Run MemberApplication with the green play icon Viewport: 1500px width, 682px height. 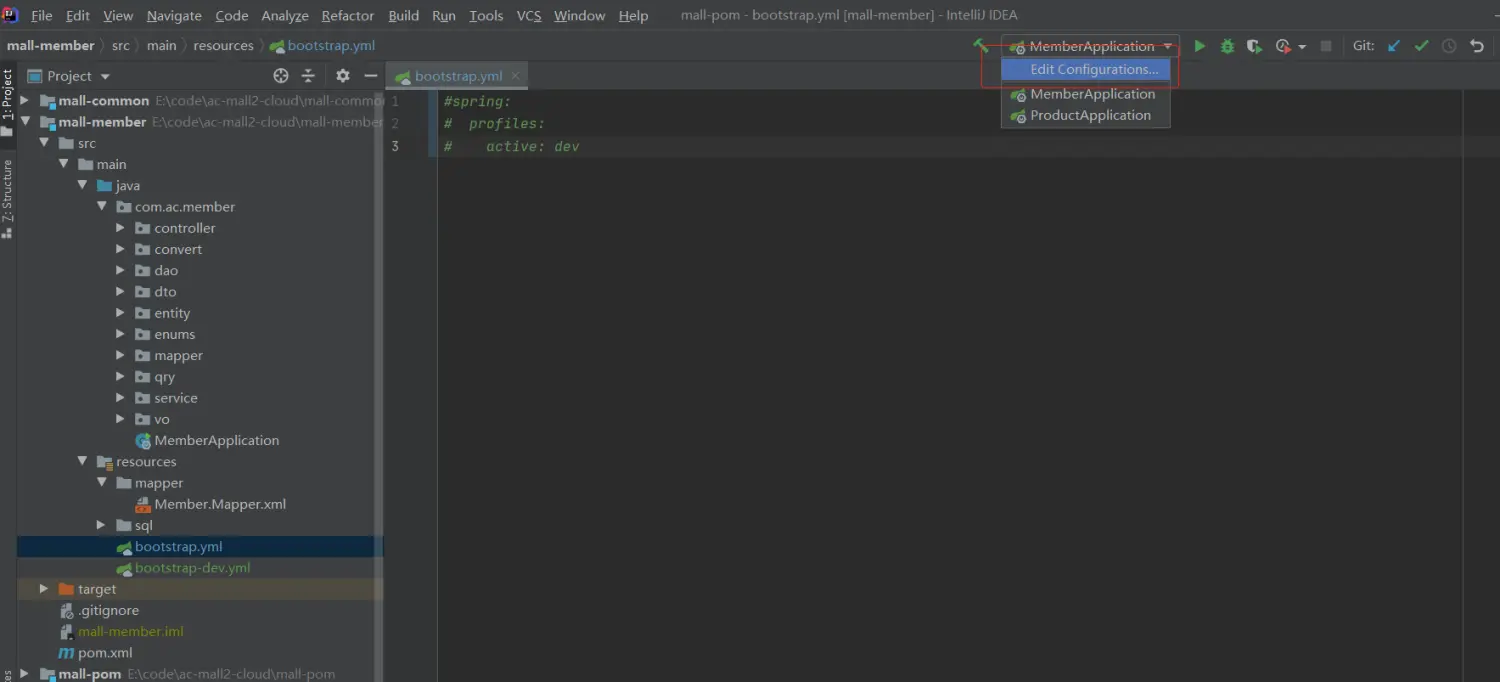[x=1199, y=46]
